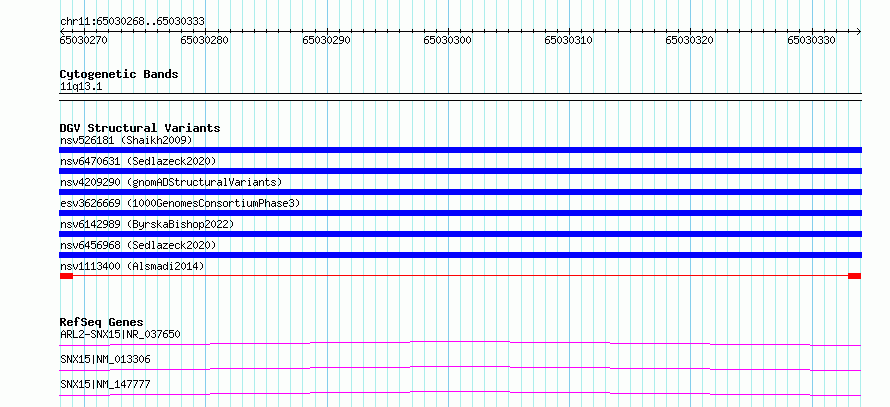Viewport: 890px width, 407px height.
Task: Select variant nsv526181 (Shaikh2009) label
Action: [126, 140]
